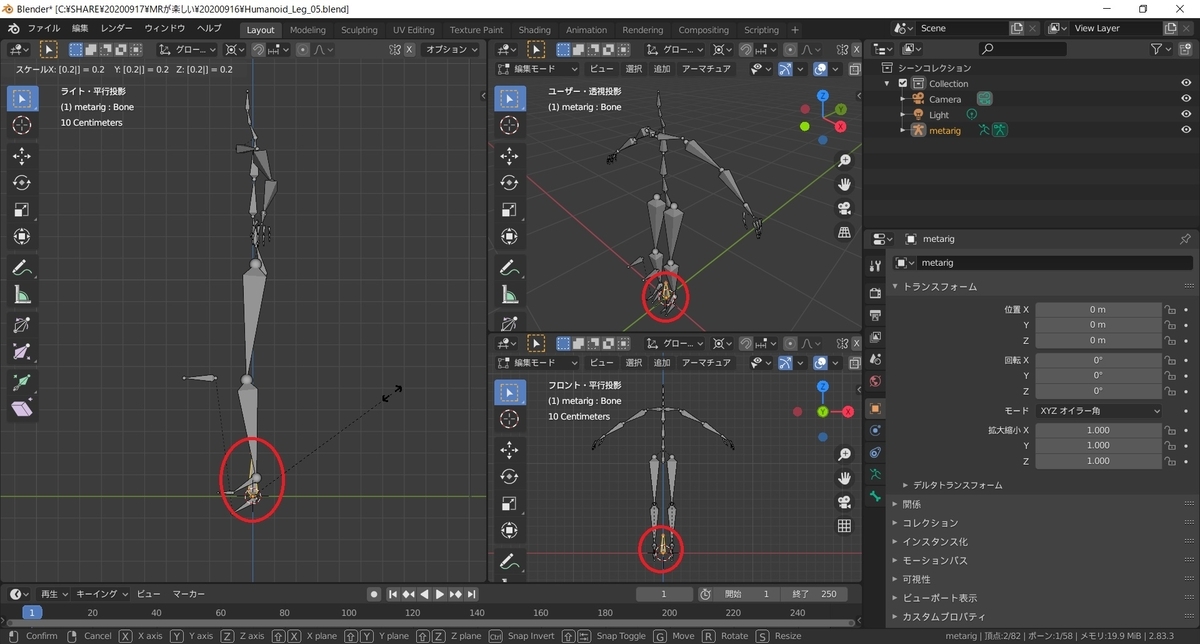Toggle camera view gizmo in perspective view
The image size is (1200, 644).
point(844,208)
